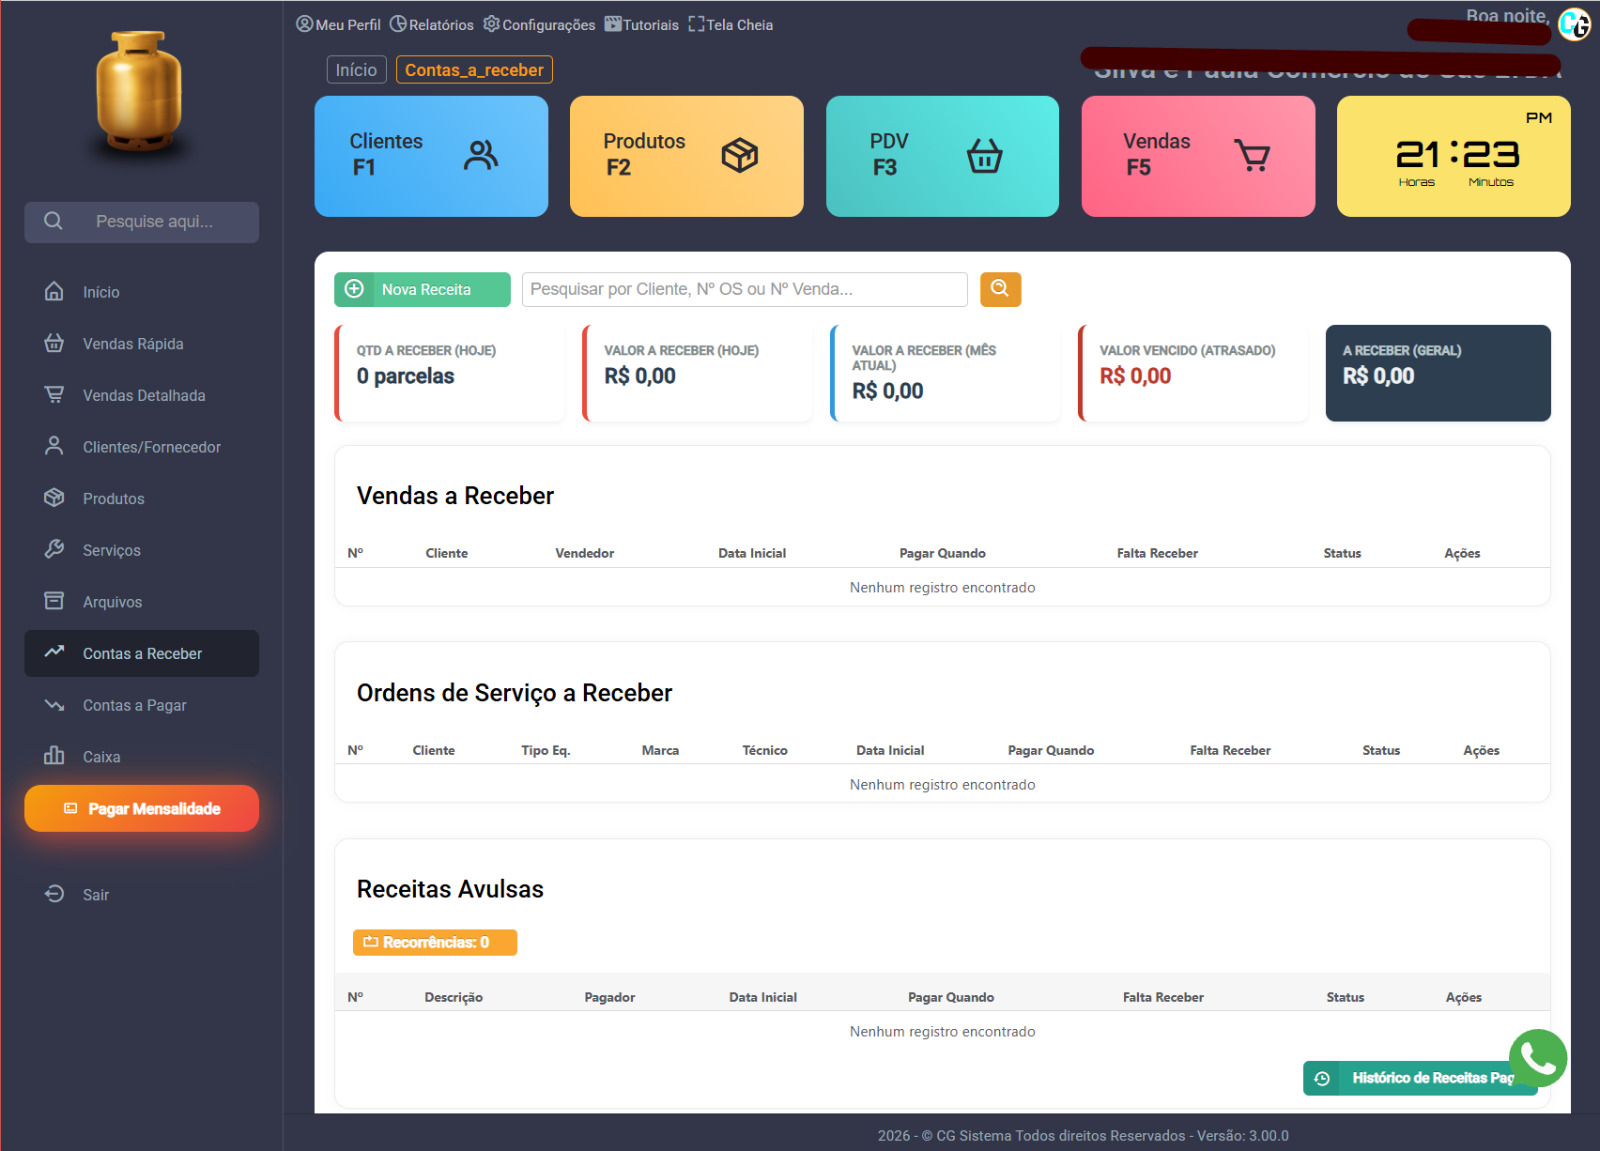
Task: Open Relatórios in the top bar
Action: pyautogui.click(x=431, y=25)
